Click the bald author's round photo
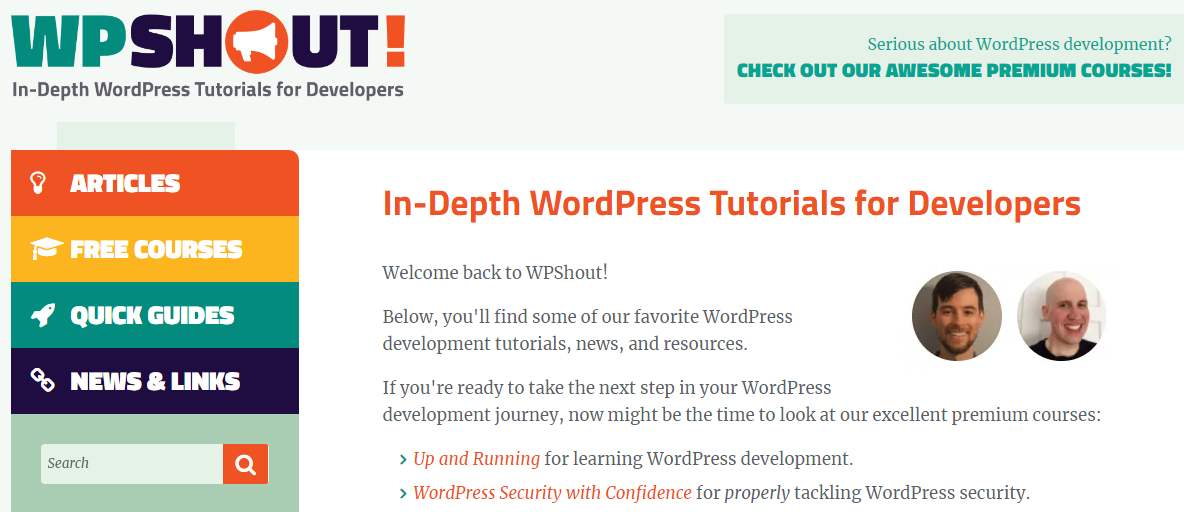Screen dimensions: 1184x512 click(x=1061, y=316)
